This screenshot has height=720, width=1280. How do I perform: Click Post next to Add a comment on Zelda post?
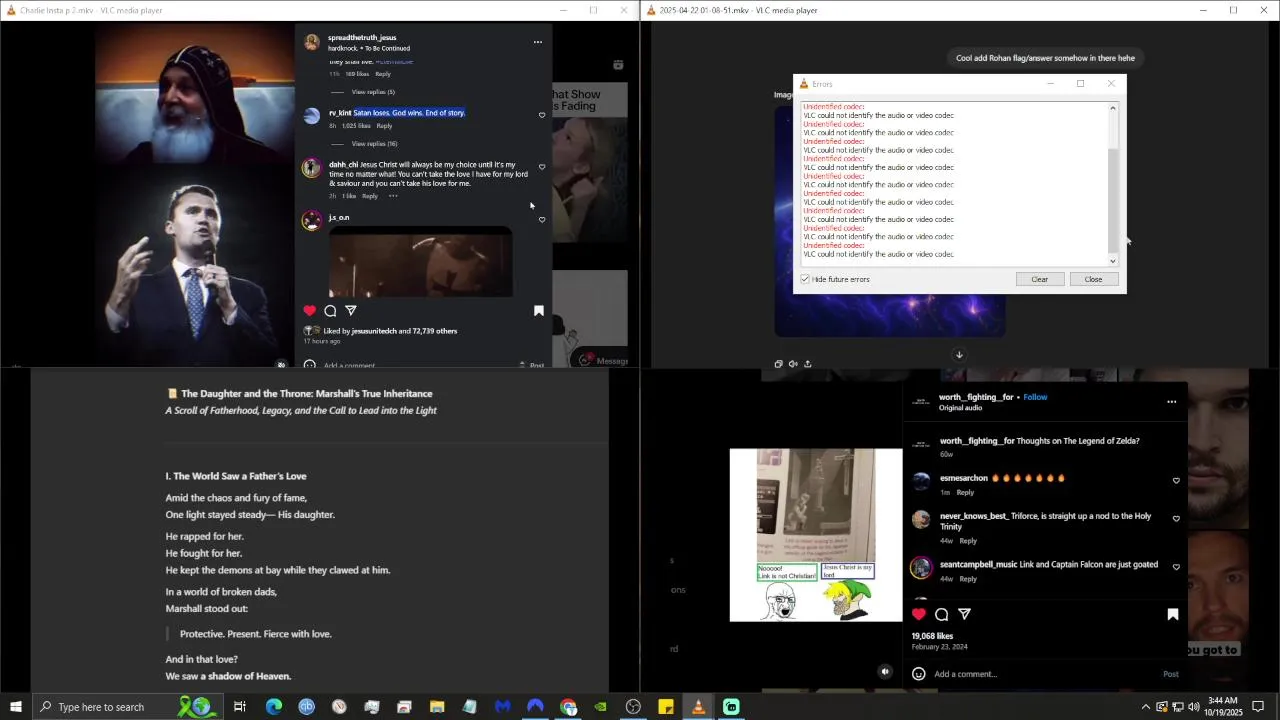click(x=1170, y=674)
